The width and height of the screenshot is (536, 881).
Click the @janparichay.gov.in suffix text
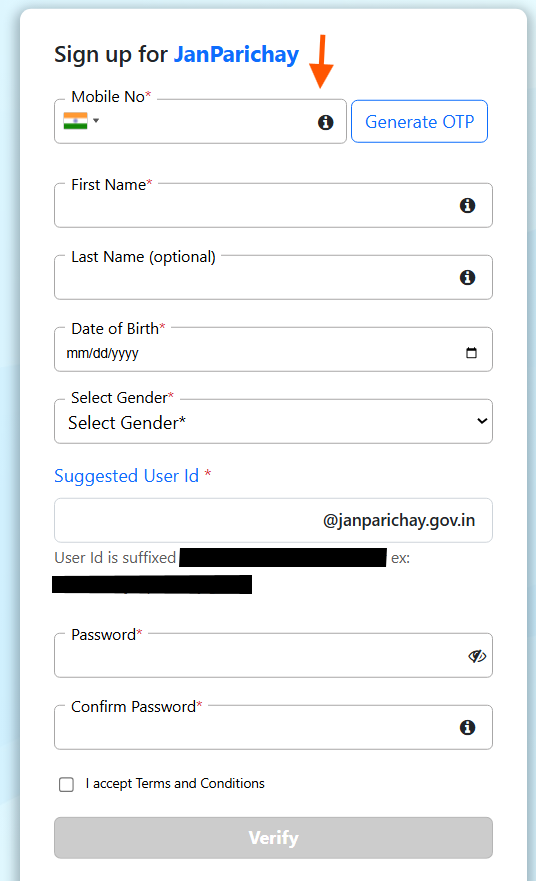click(399, 520)
